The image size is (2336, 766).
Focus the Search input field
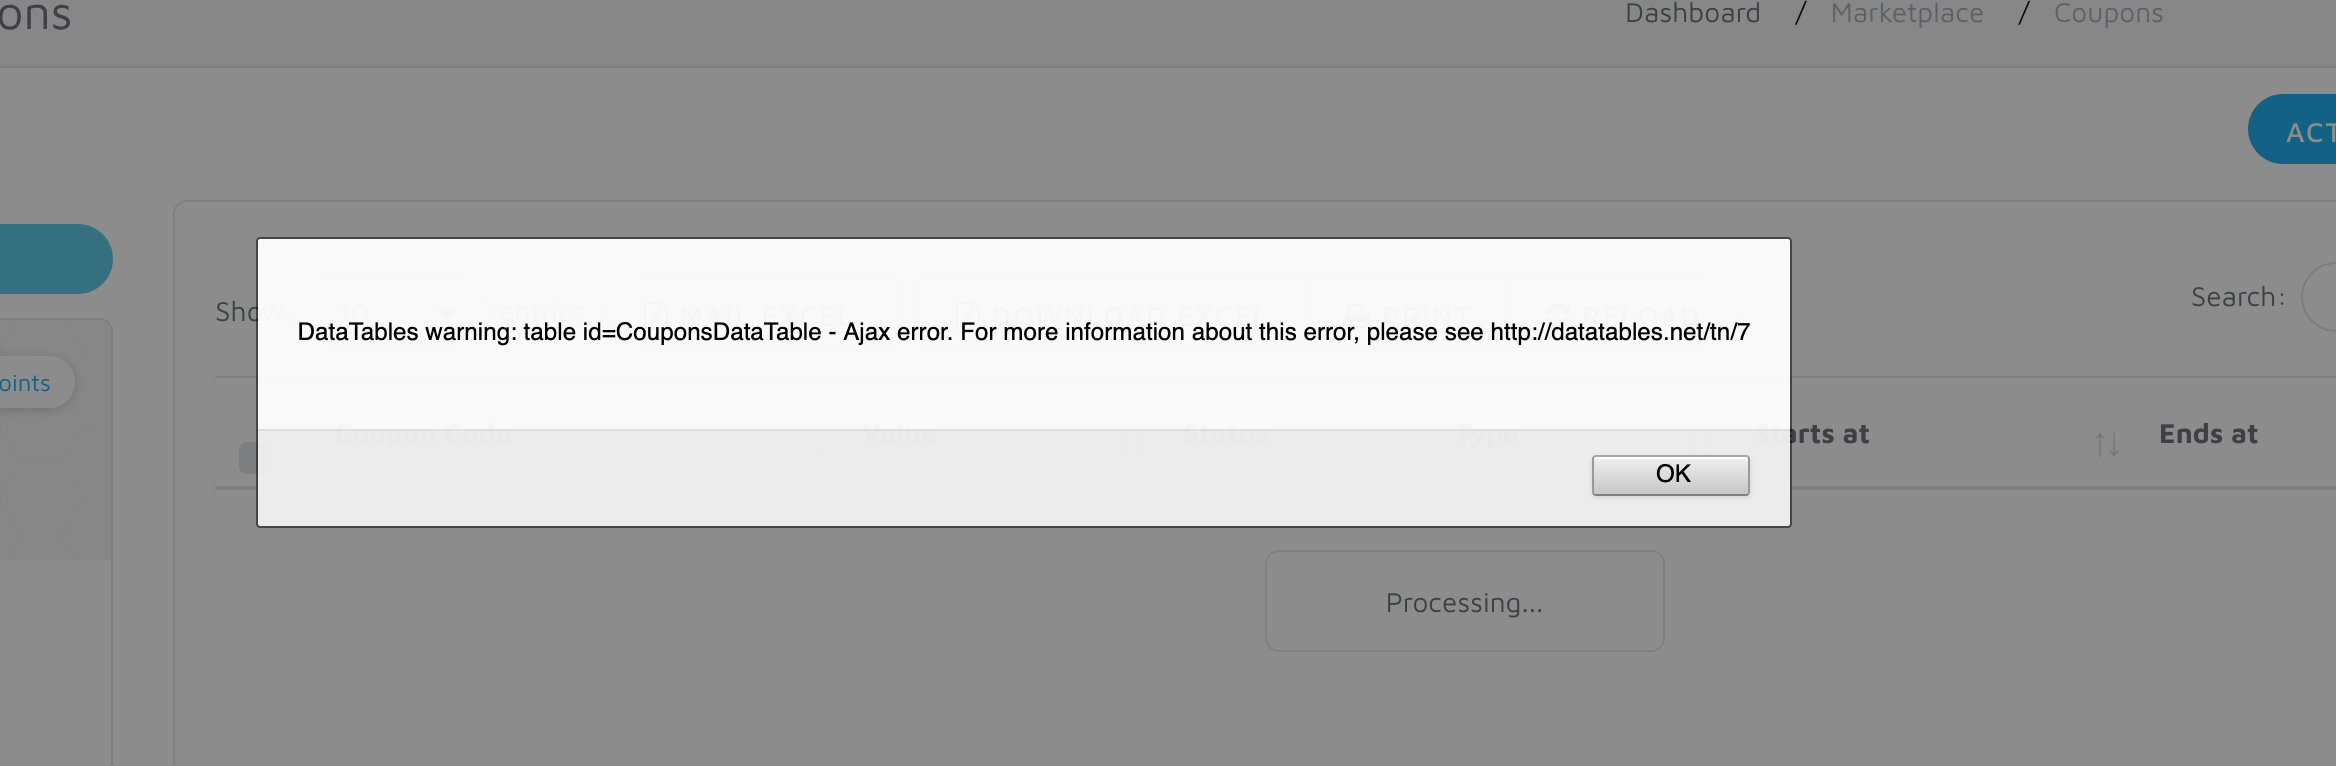(2319, 297)
